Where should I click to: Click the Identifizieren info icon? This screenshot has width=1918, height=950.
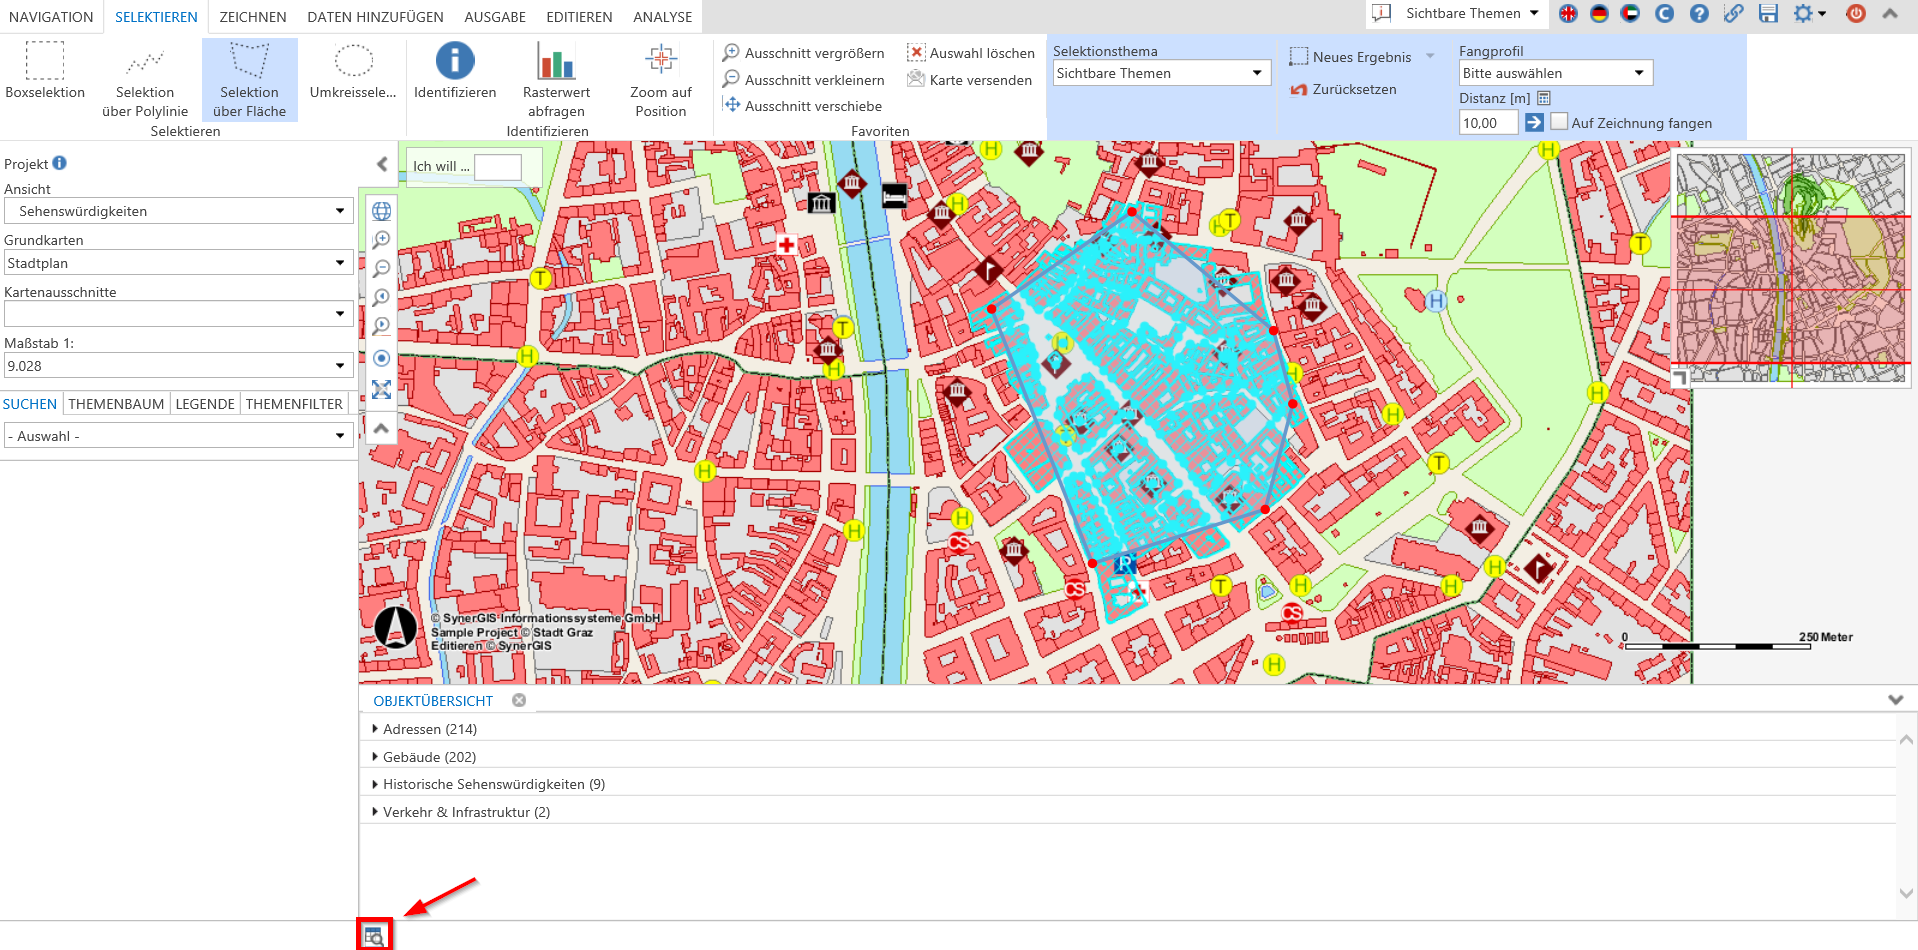[x=455, y=62]
